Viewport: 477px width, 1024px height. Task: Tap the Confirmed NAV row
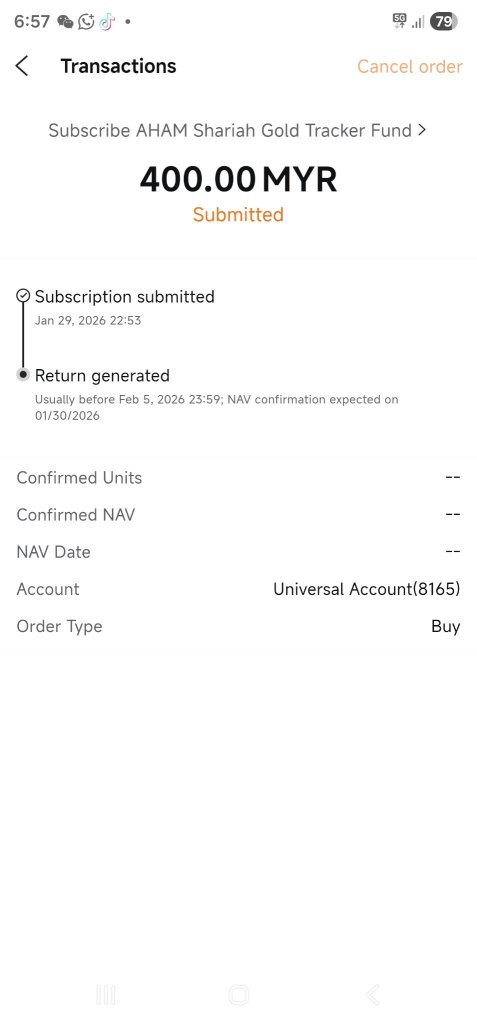238,515
